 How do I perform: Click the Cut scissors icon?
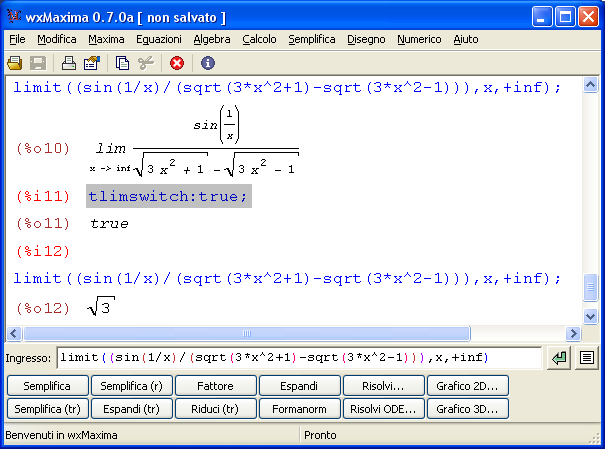tap(145, 63)
